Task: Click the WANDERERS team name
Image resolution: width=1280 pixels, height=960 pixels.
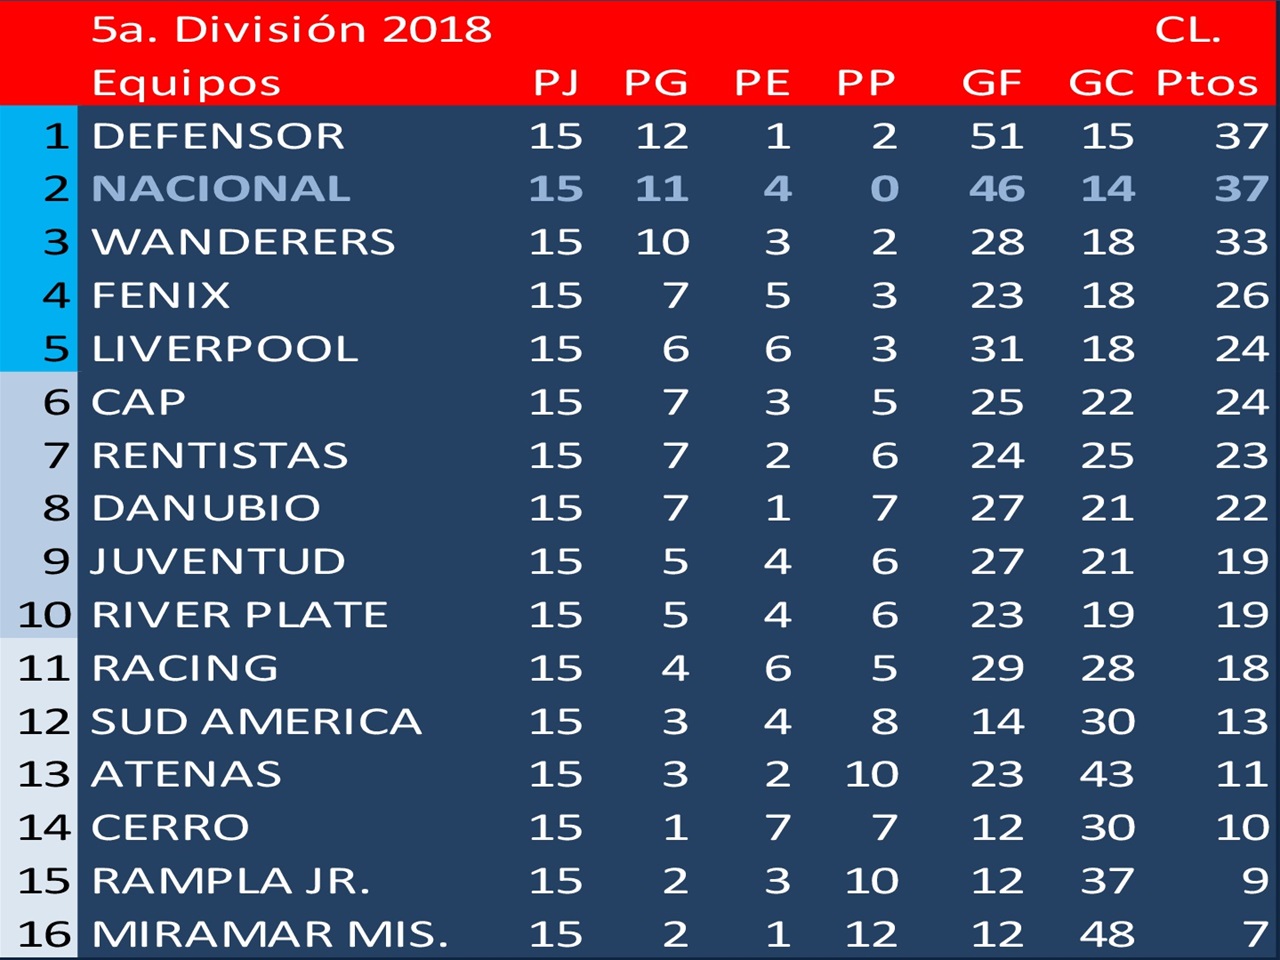Action: point(244,242)
